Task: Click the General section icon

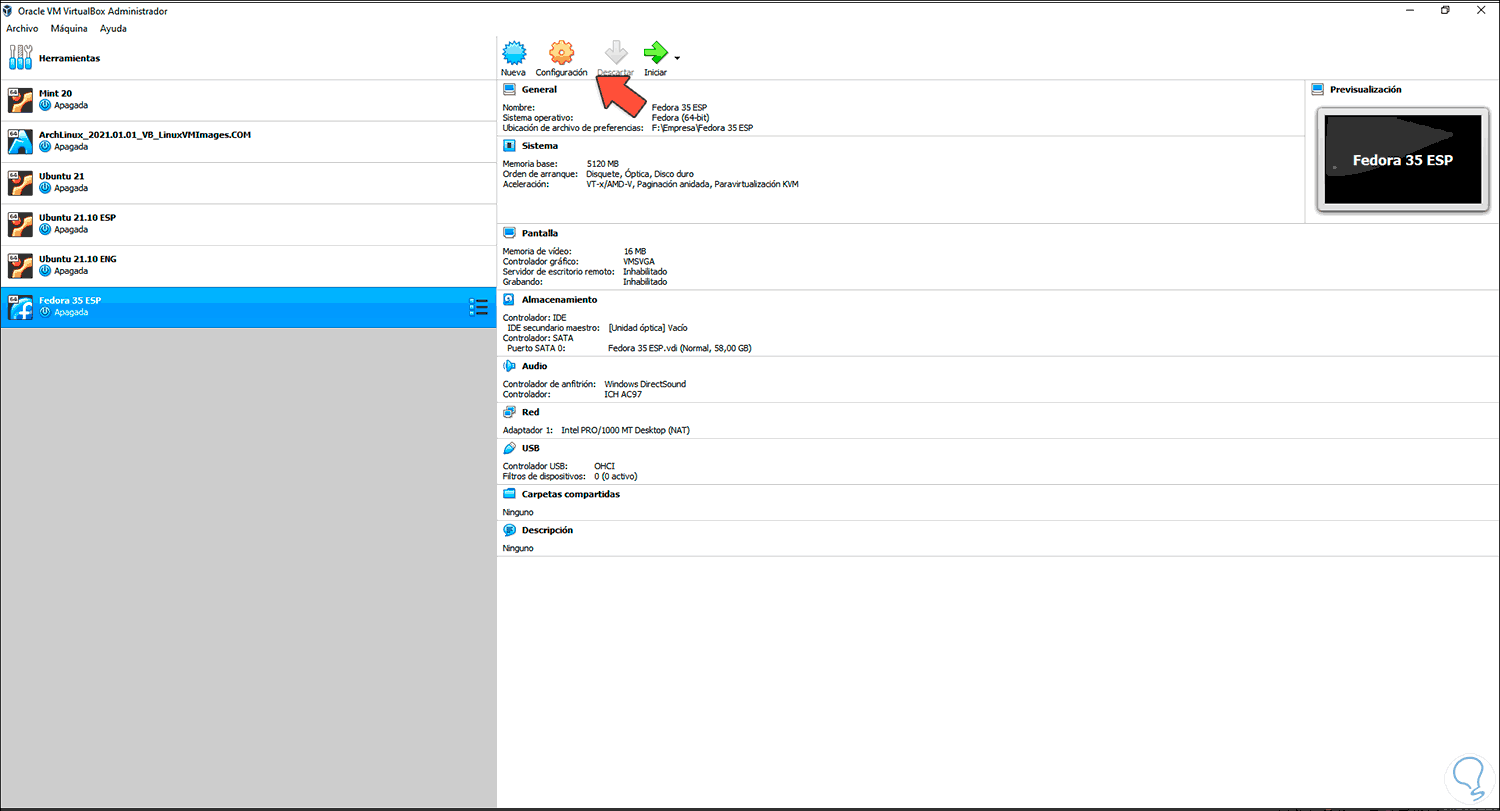Action: 509,89
